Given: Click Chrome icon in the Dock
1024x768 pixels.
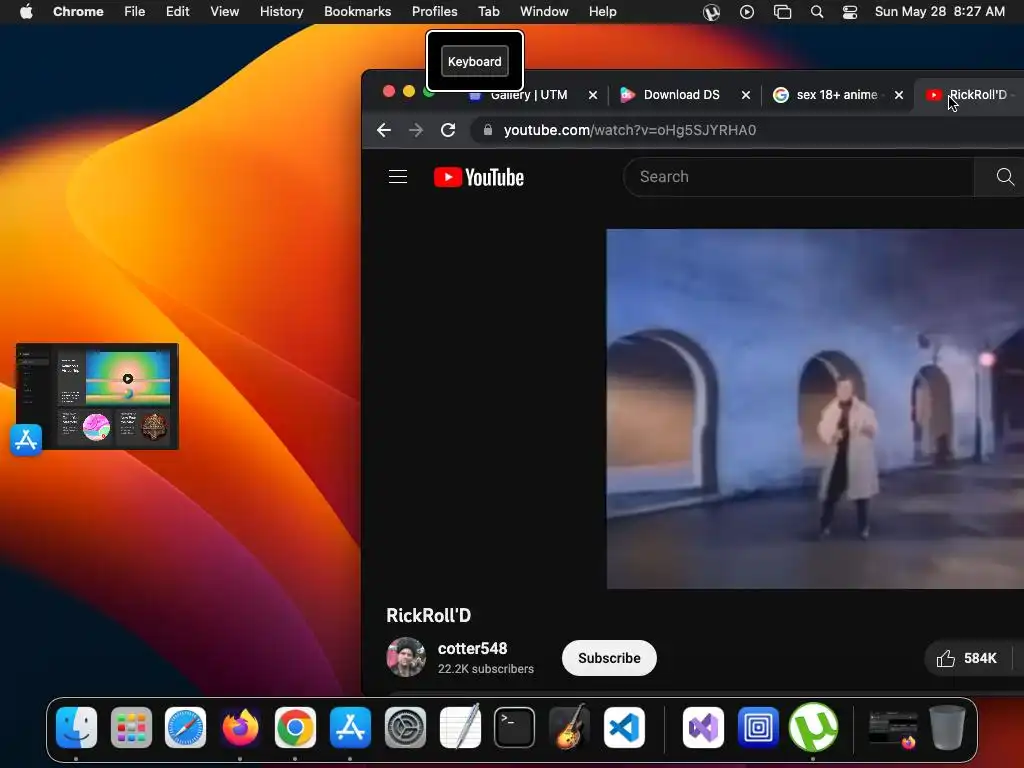Looking at the screenshot, I should [x=295, y=728].
